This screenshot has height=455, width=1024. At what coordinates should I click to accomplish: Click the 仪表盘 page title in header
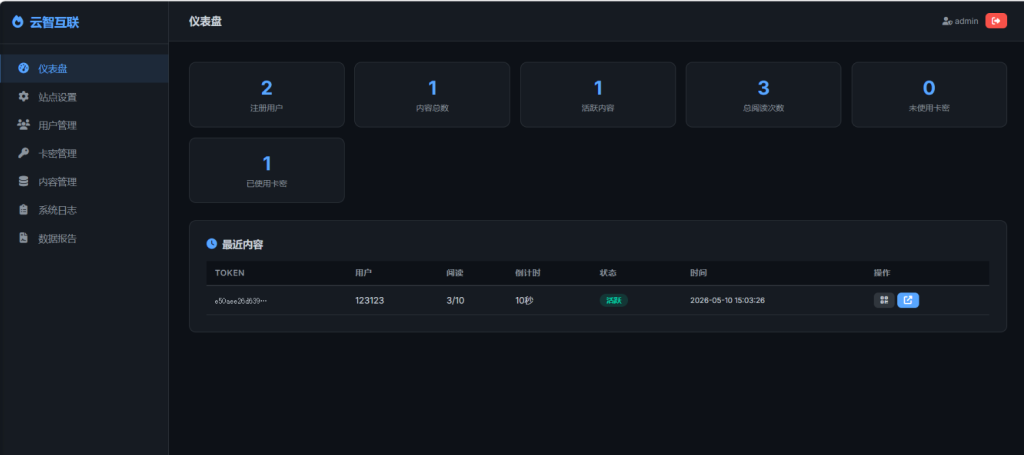click(x=205, y=22)
